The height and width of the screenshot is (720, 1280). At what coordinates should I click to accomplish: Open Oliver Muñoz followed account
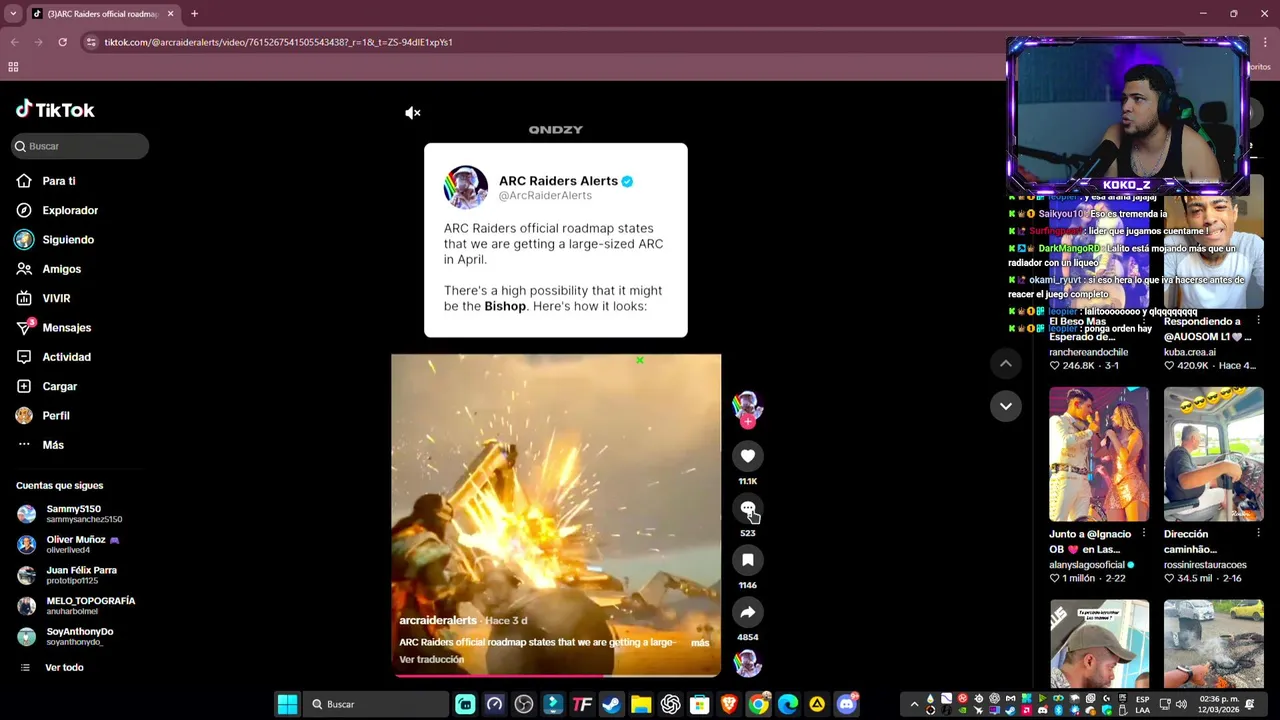pyautogui.click(x=78, y=544)
